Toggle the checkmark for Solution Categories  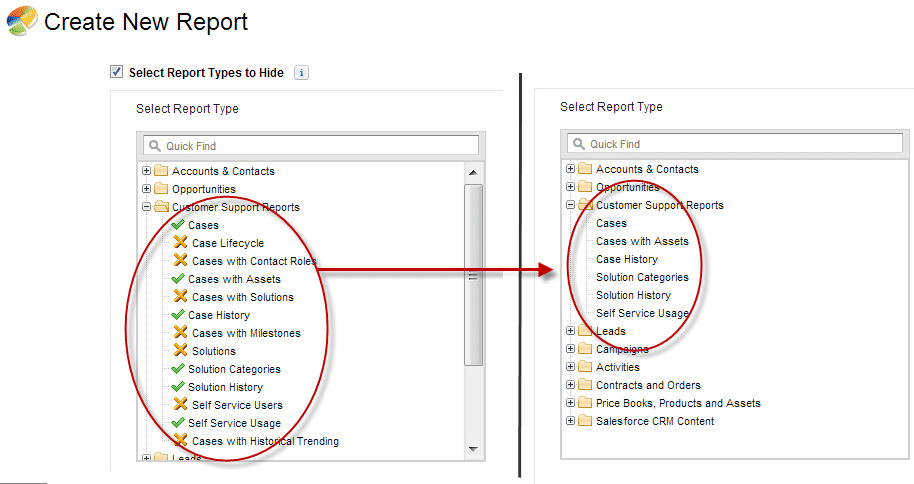pyautogui.click(x=178, y=369)
